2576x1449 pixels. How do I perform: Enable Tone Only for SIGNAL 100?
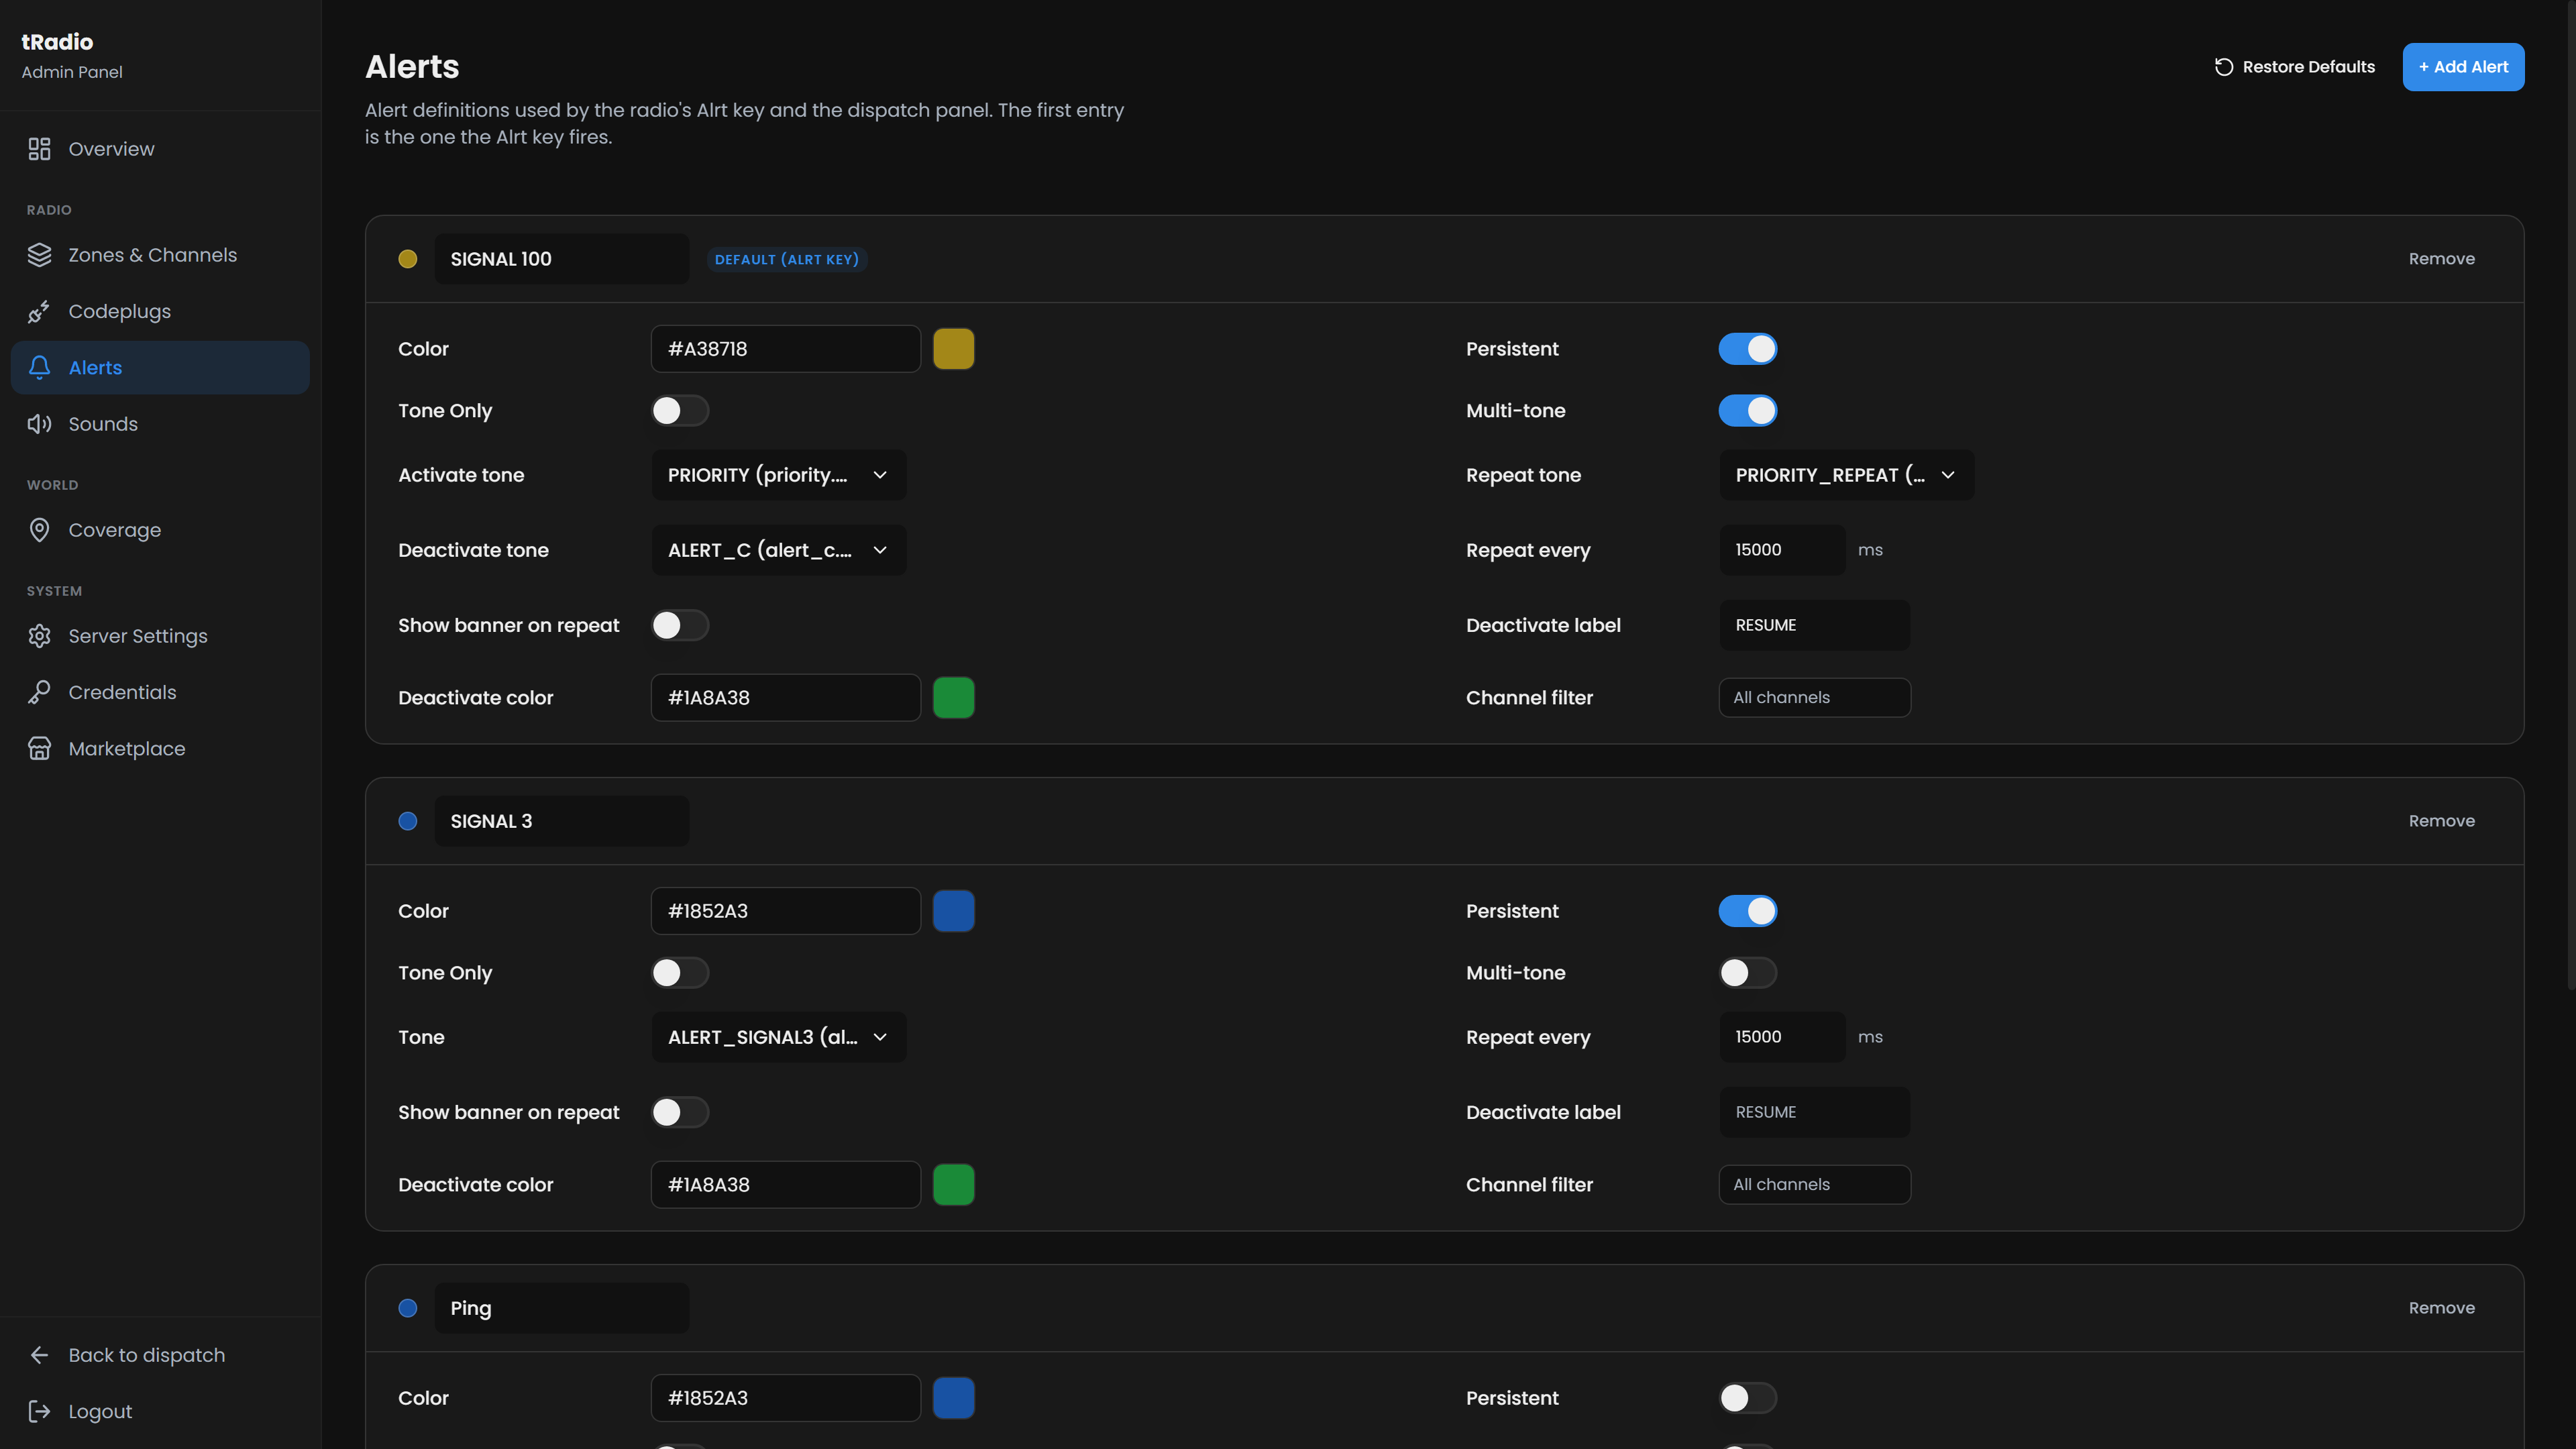pyautogui.click(x=680, y=411)
